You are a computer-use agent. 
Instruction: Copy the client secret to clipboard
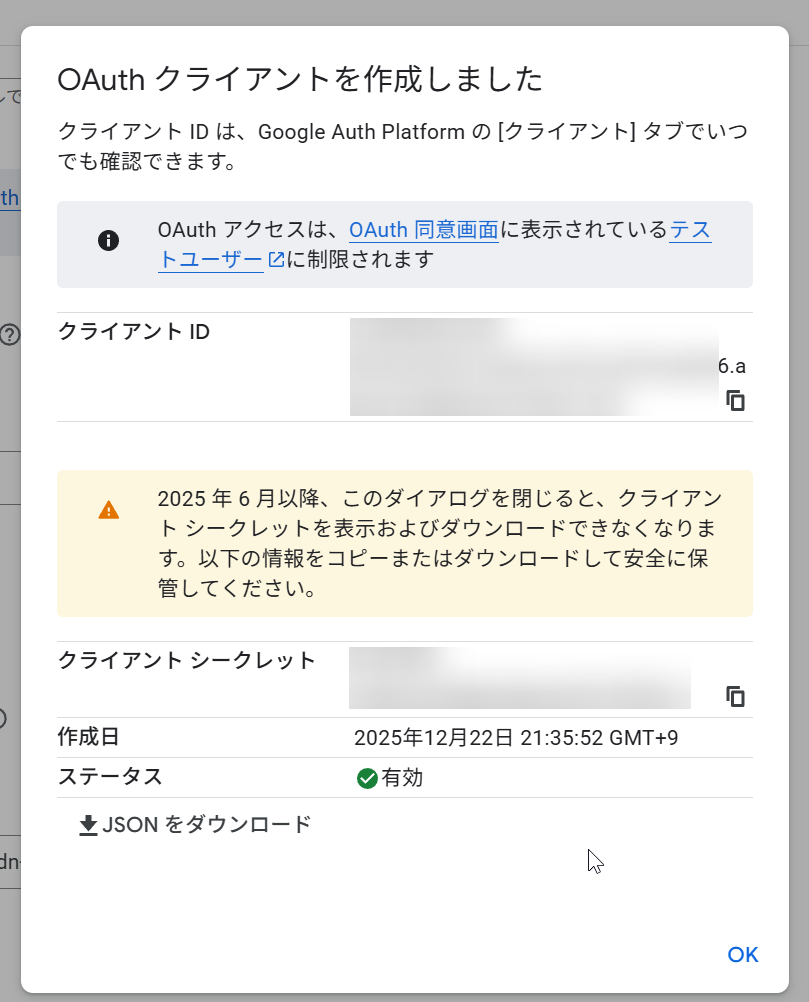click(736, 696)
